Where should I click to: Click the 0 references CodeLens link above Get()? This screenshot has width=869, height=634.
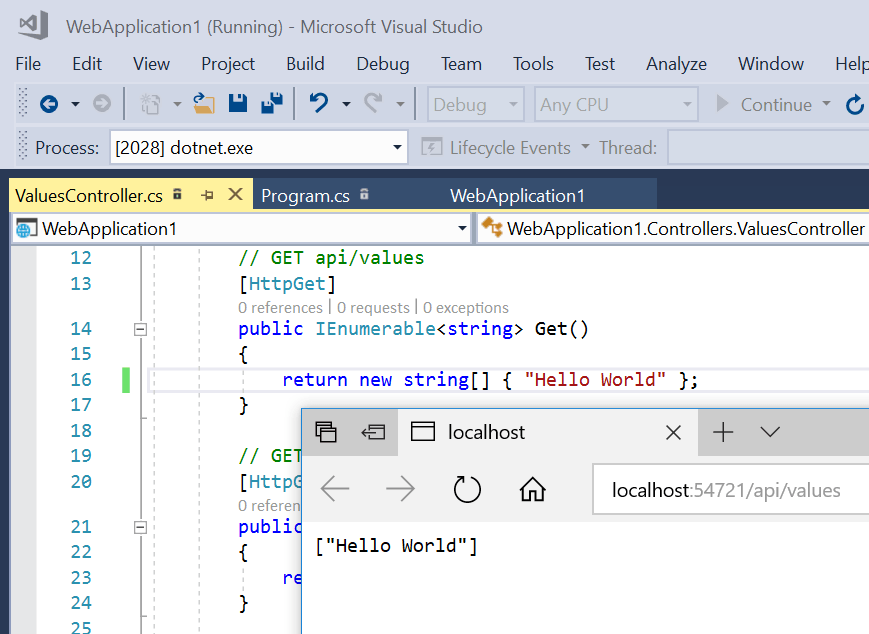[280, 308]
